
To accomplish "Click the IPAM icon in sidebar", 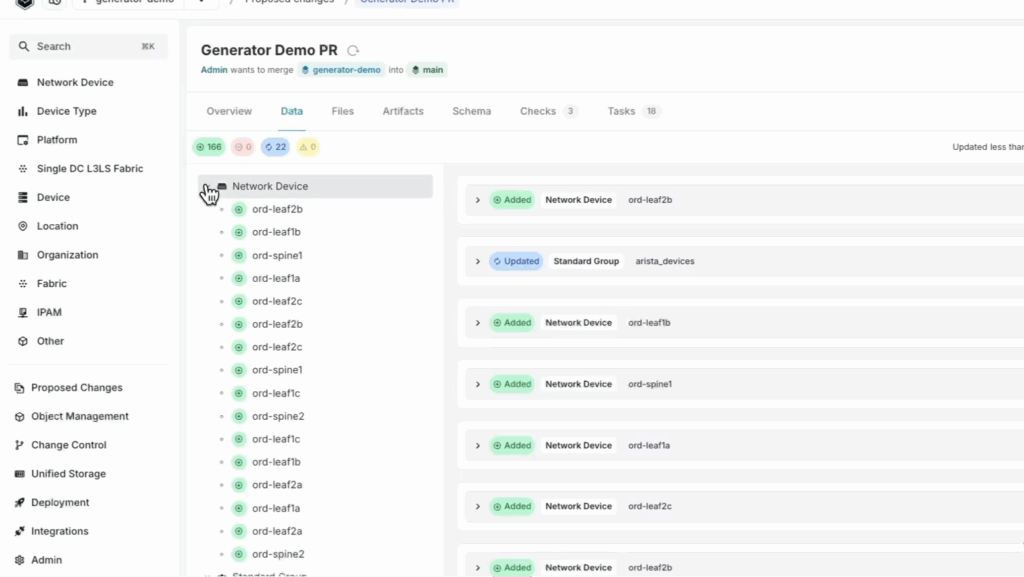I will click(x=23, y=313).
